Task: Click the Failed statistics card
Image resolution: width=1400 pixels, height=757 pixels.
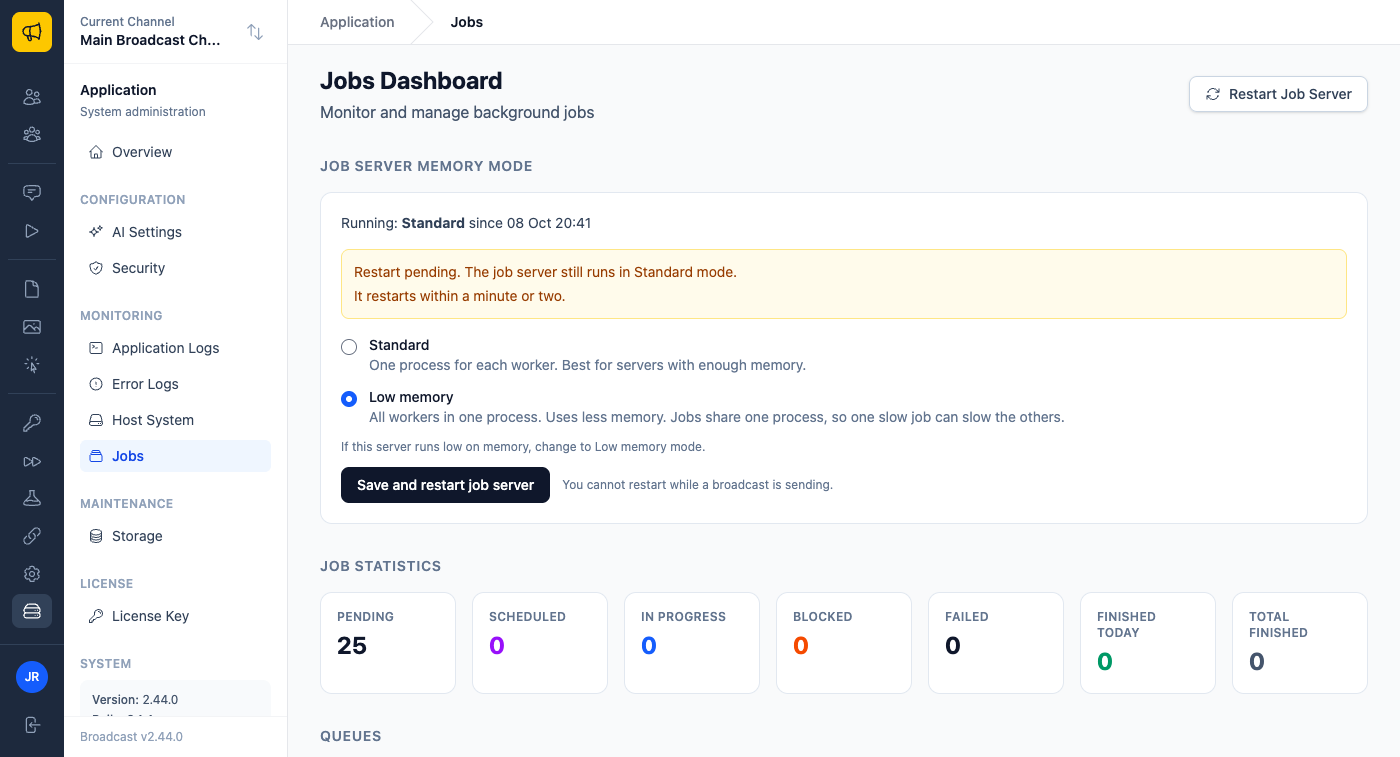Action: click(996, 643)
